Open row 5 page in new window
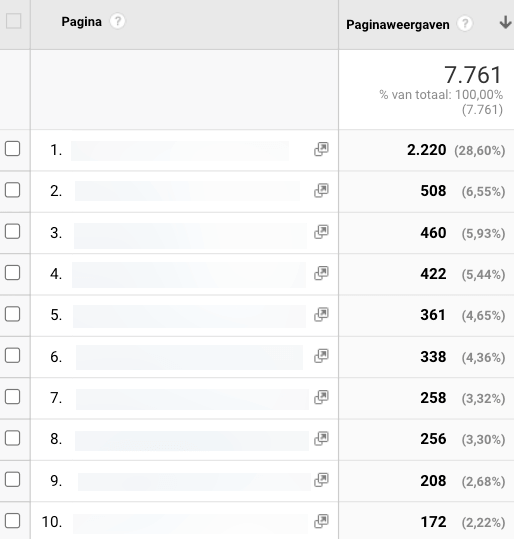Screen dimensions: 517x539 point(321,315)
